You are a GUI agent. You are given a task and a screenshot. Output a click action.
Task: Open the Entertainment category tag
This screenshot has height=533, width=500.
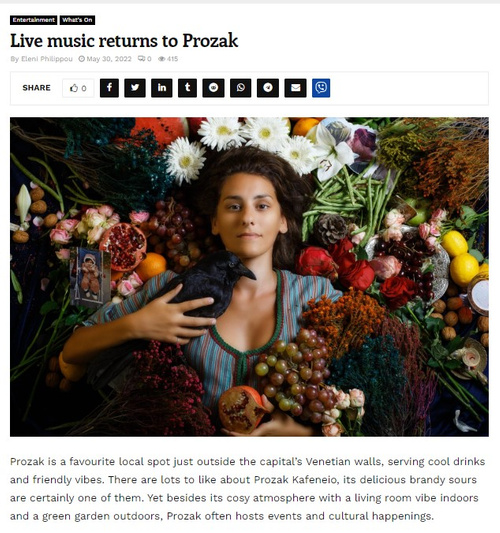pos(34,20)
